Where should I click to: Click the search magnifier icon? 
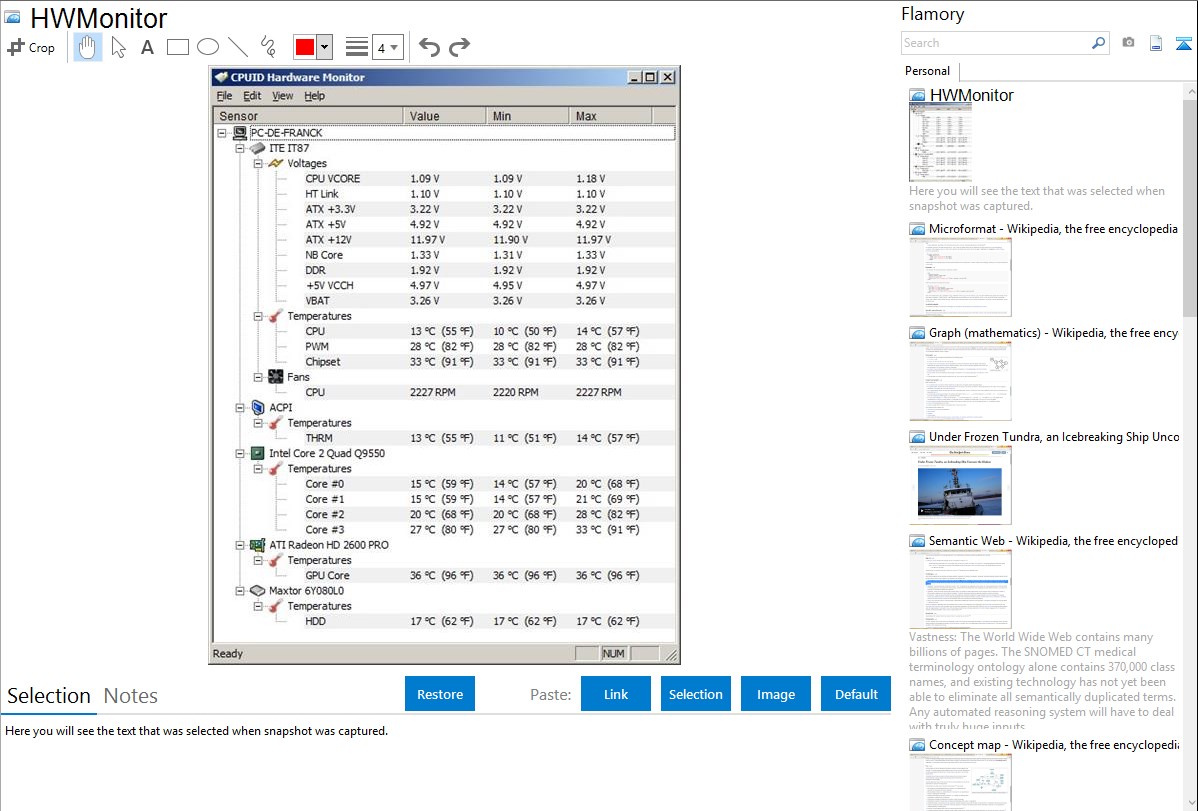pyautogui.click(x=1099, y=43)
